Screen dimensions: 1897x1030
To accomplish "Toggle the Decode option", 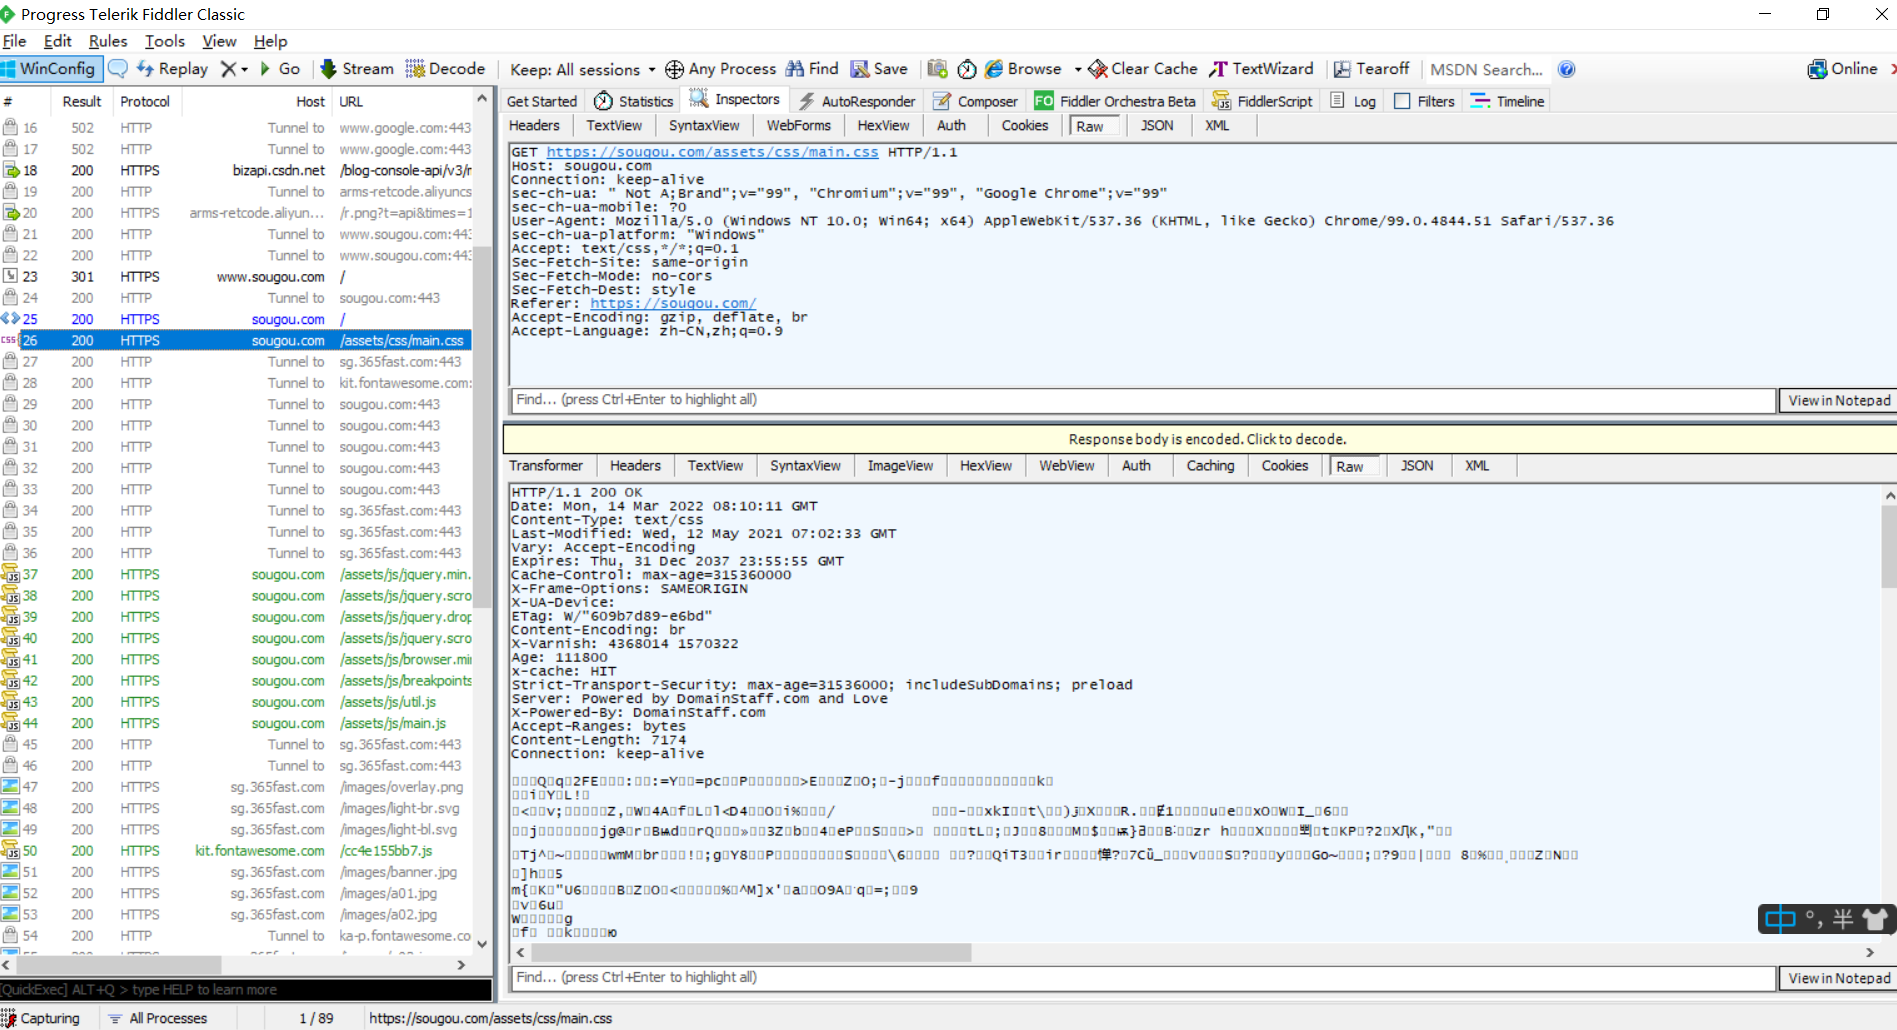I will click(x=445, y=69).
